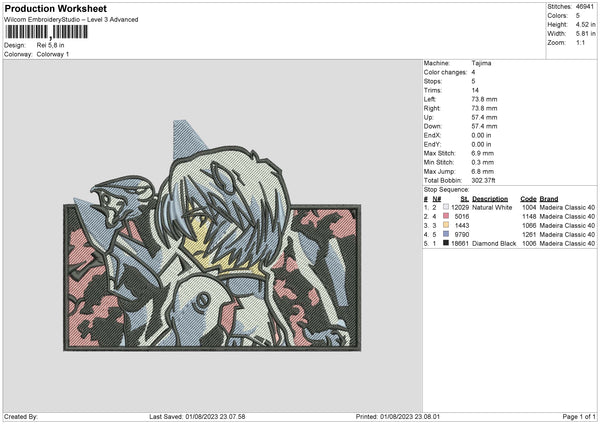Click the 'Production Worksheet' heading

[55, 8]
